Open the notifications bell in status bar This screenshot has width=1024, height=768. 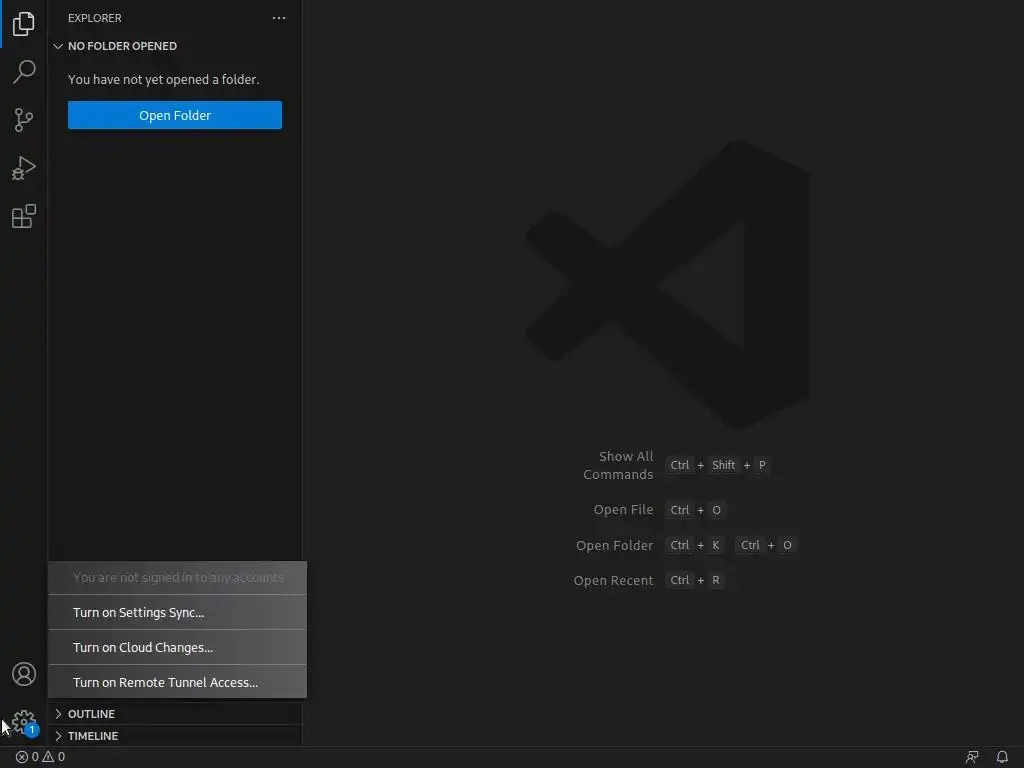[1002, 757]
